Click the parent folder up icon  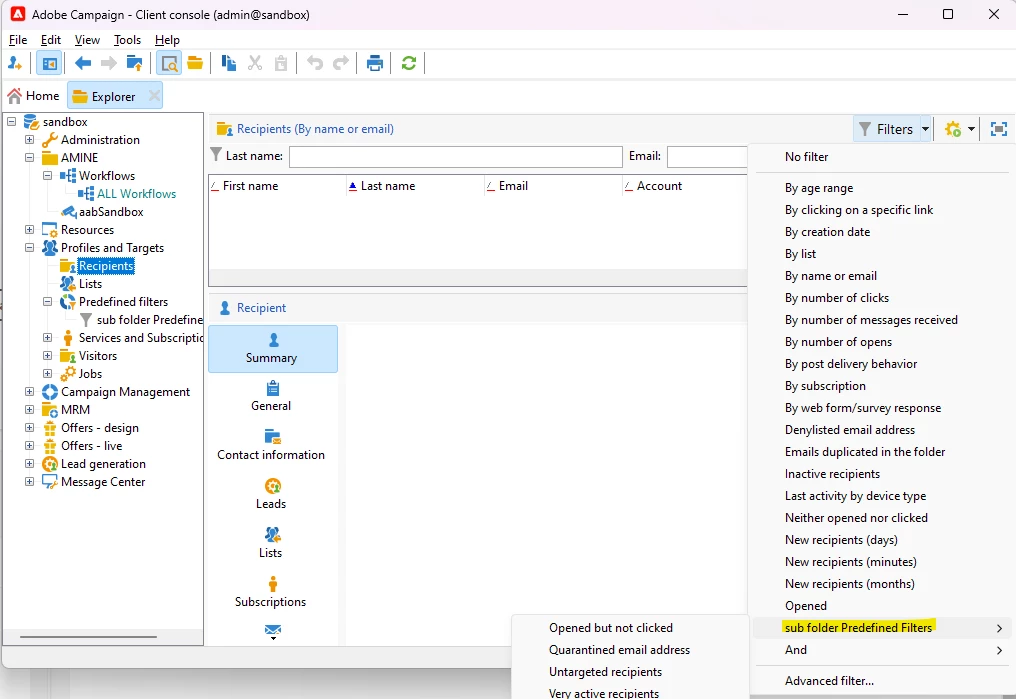tap(134, 63)
